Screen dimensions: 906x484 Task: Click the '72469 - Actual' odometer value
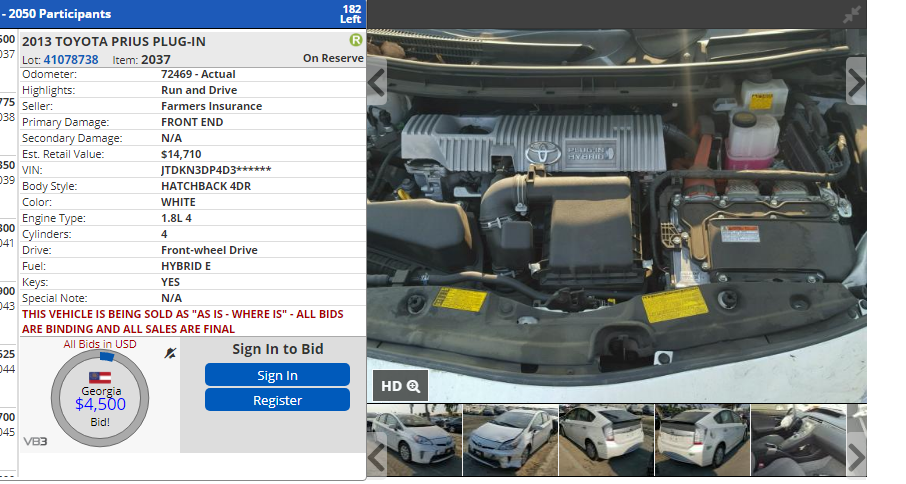click(198, 74)
